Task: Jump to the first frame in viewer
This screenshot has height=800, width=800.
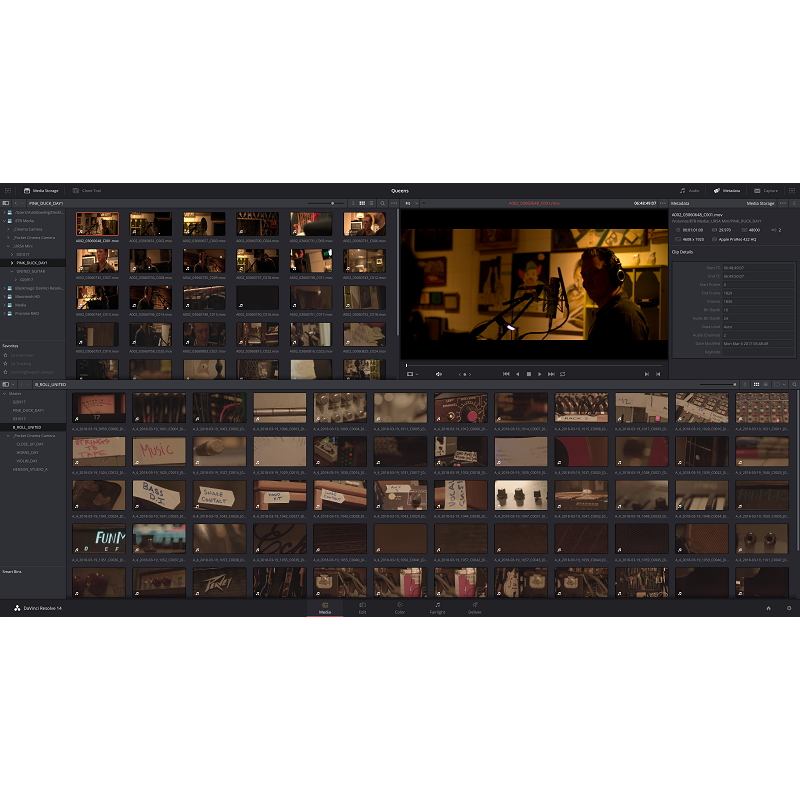Action: click(506, 374)
